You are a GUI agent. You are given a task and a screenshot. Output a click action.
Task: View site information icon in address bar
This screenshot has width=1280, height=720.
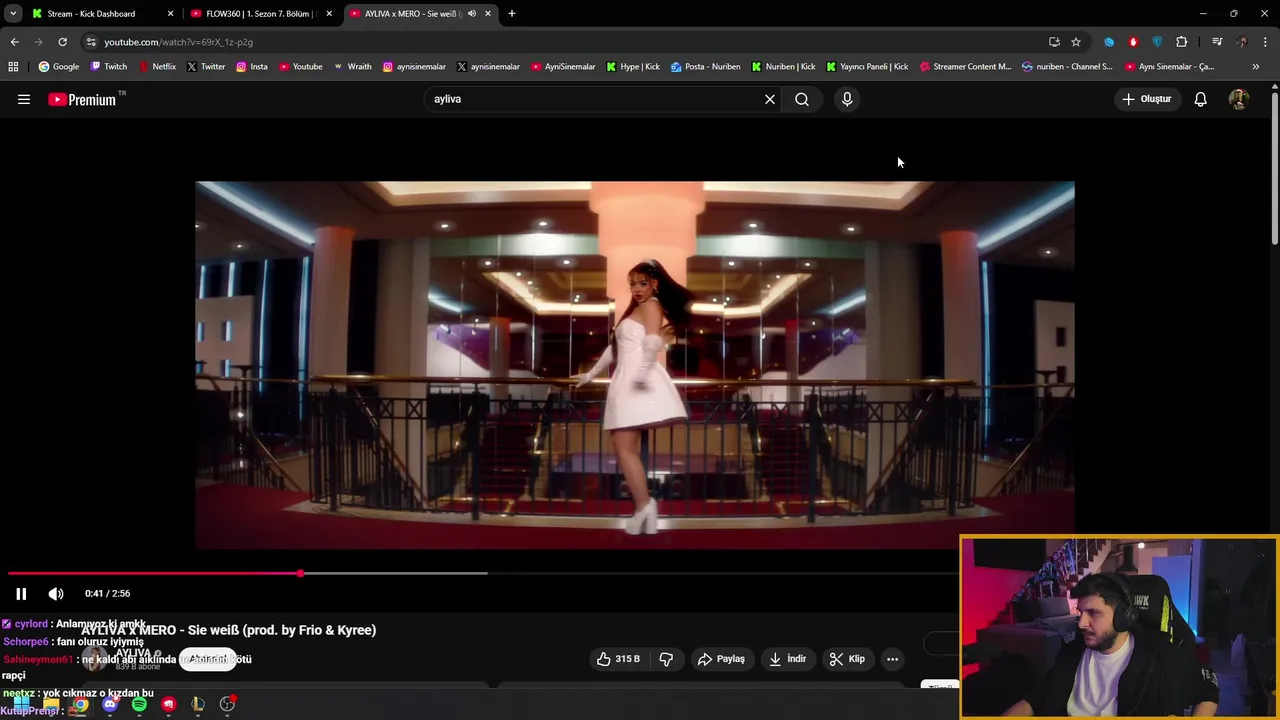[x=91, y=42]
